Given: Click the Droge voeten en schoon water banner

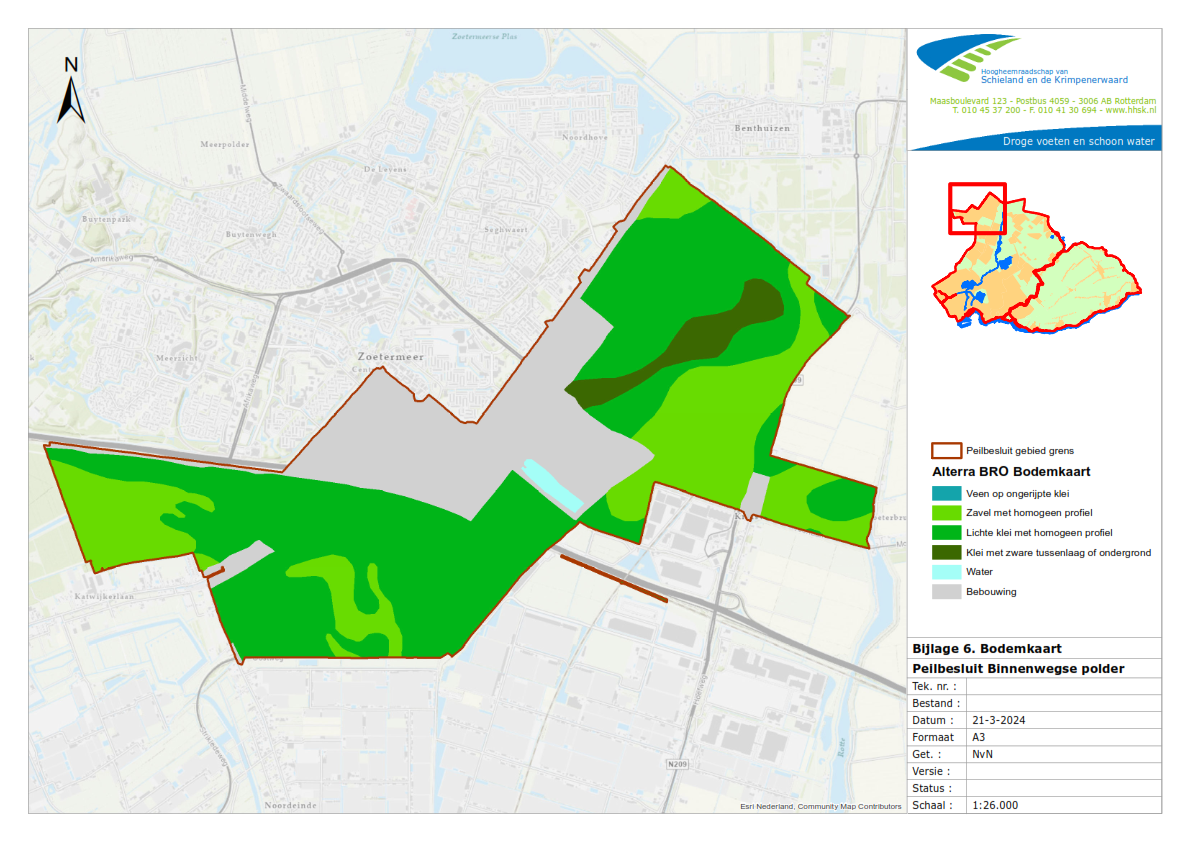Looking at the screenshot, I should tap(1078, 142).
